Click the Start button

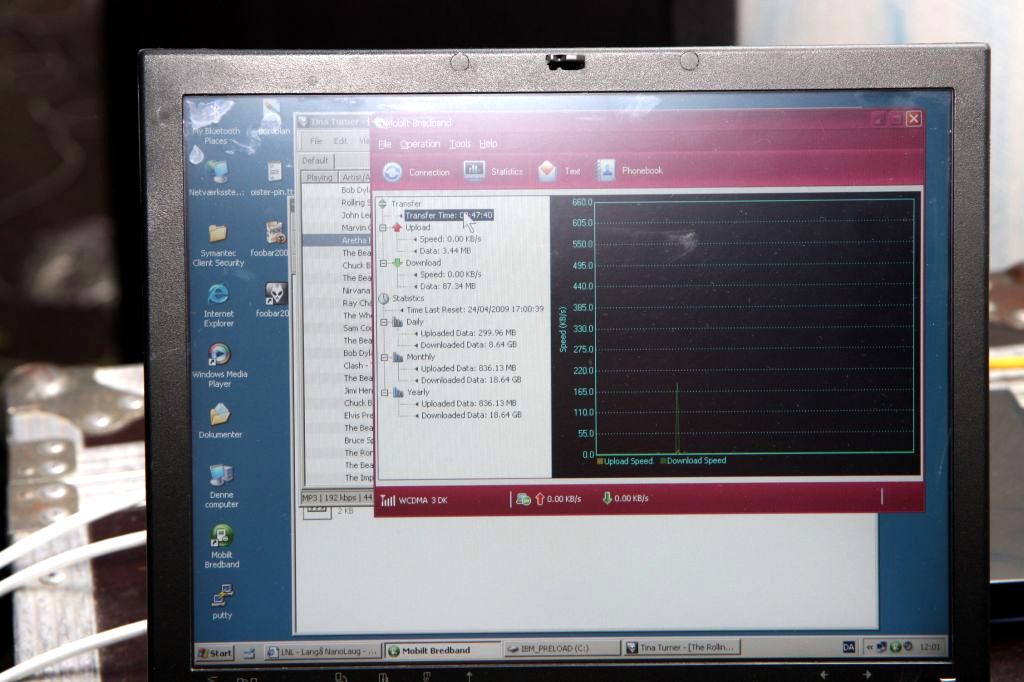pyautogui.click(x=215, y=652)
